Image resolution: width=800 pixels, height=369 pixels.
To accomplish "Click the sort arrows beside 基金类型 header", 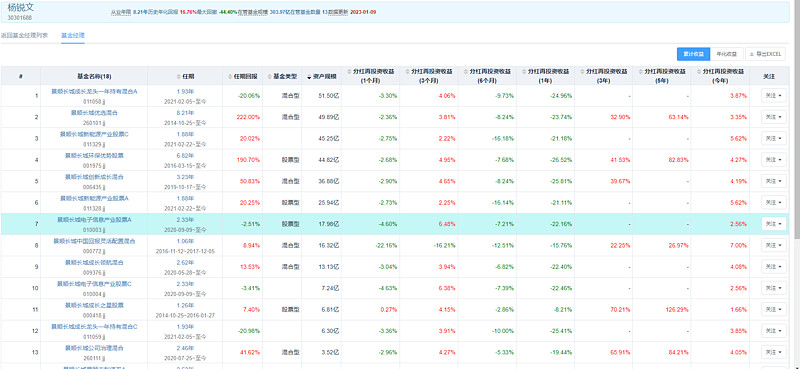I will (270, 76).
